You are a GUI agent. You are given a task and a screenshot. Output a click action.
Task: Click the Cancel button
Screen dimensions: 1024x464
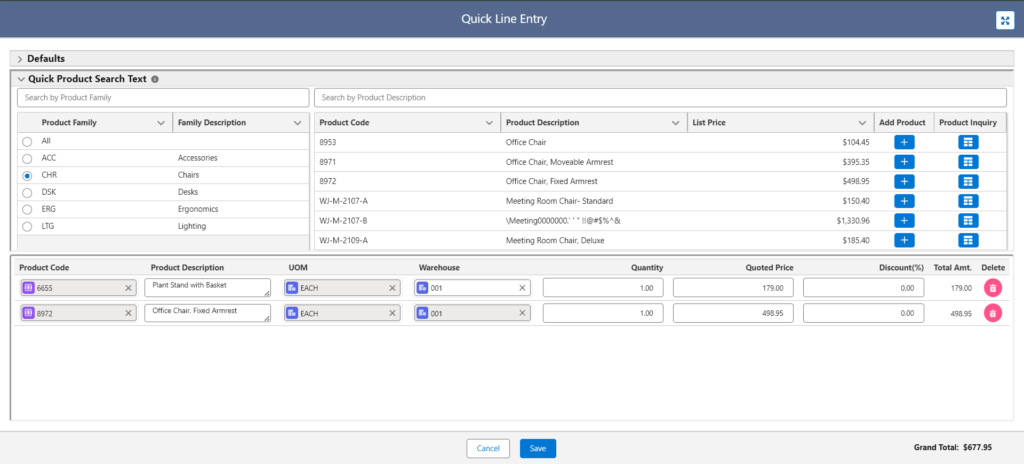tap(488, 448)
